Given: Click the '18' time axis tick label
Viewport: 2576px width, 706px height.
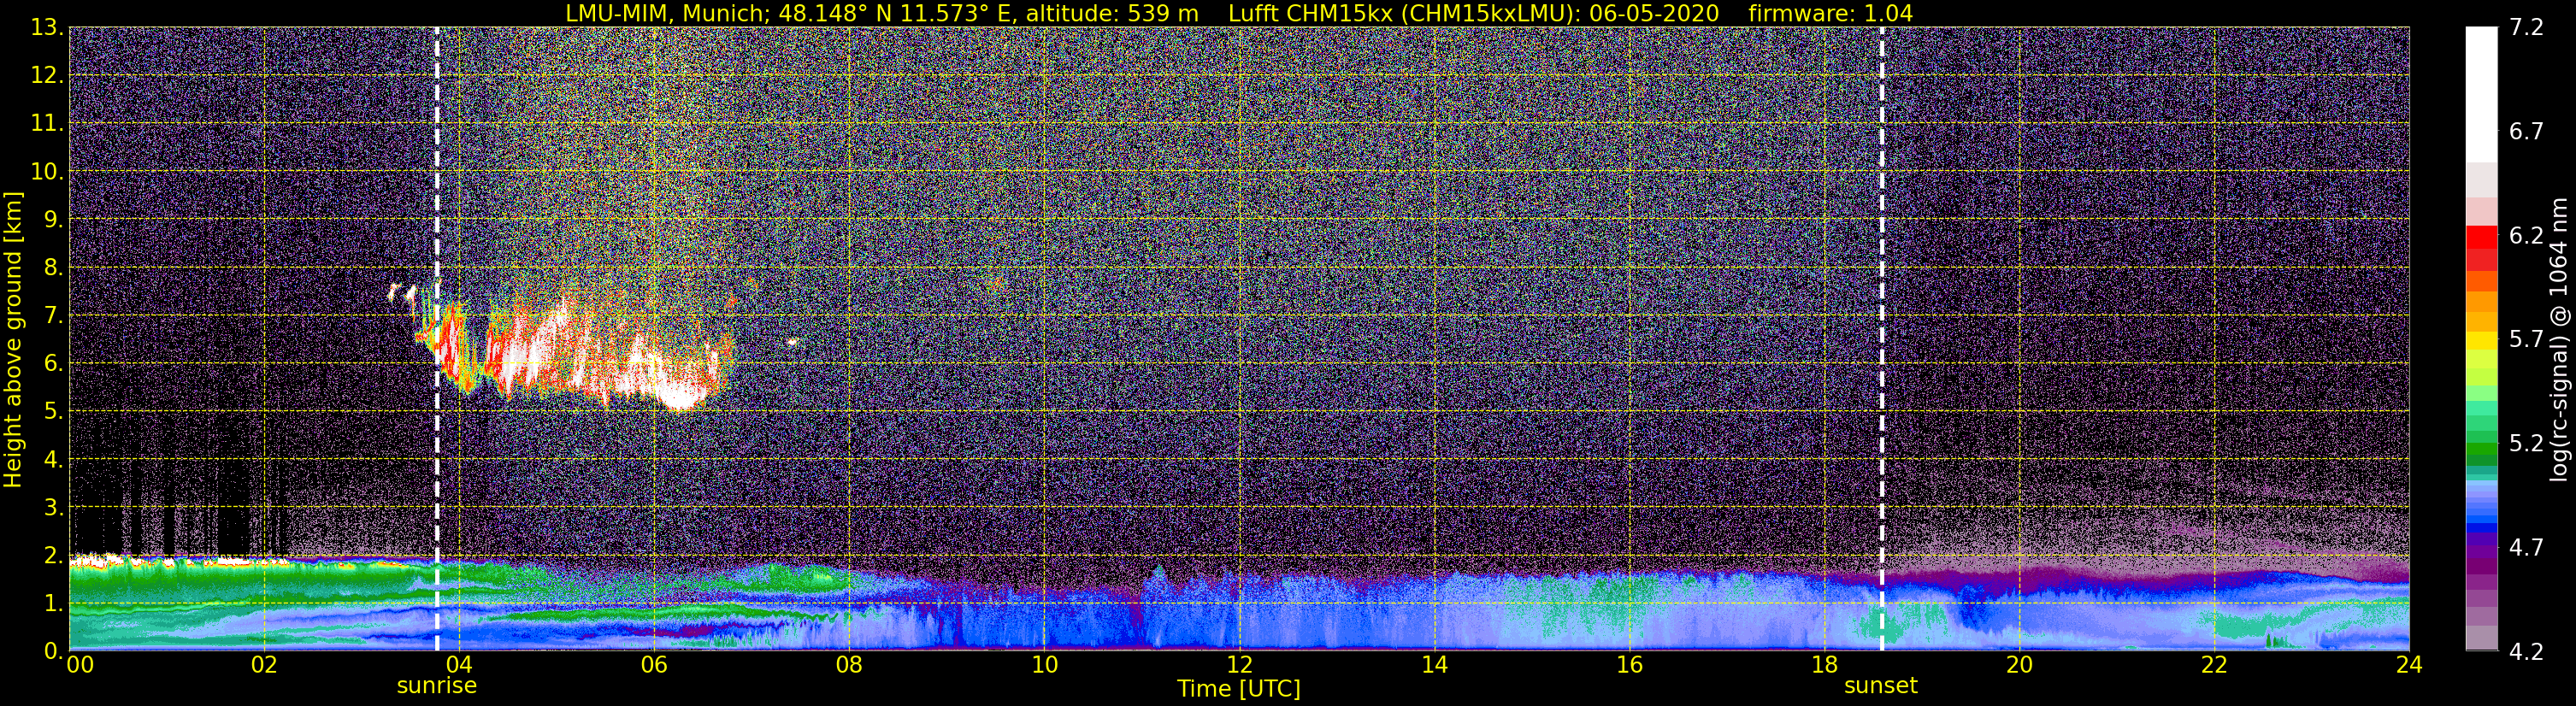Looking at the screenshot, I should coord(1824,665).
